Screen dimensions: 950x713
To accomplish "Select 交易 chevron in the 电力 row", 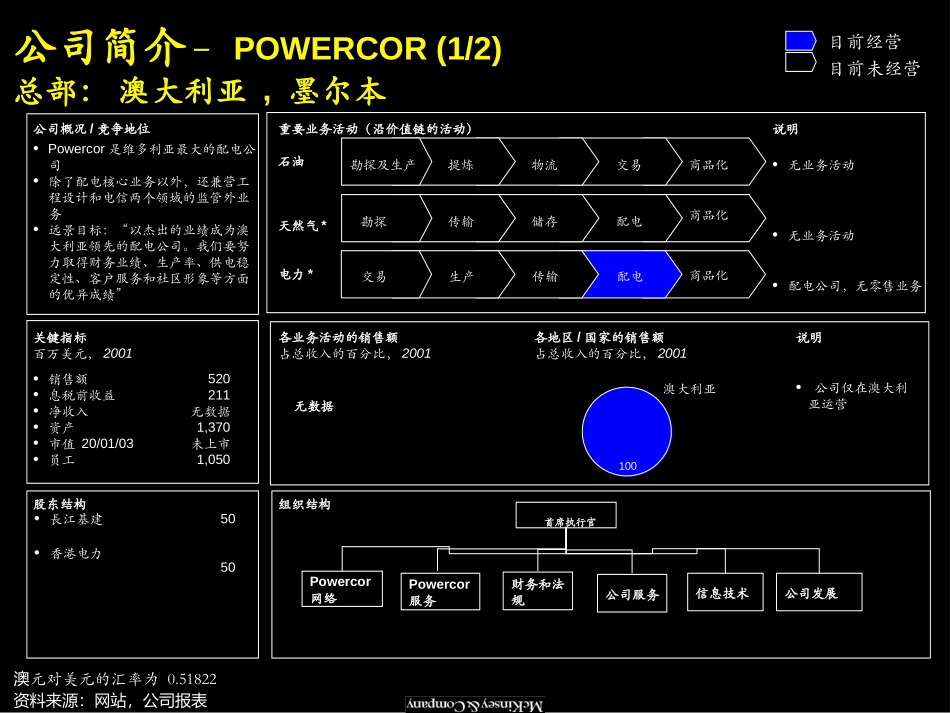I will pyautogui.click(x=386, y=275).
